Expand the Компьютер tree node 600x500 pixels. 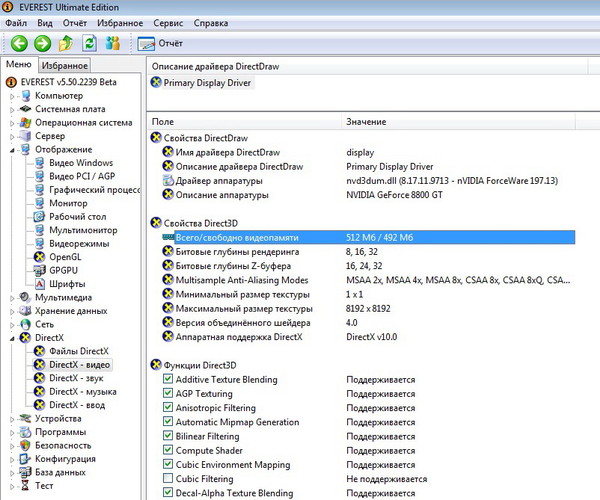point(12,96)
